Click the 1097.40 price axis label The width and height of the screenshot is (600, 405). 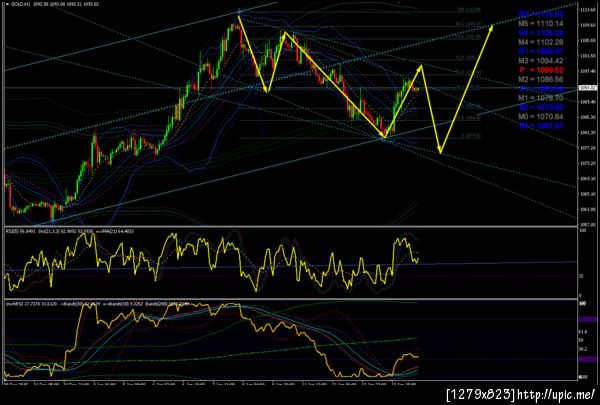click(x=589, y=71)
